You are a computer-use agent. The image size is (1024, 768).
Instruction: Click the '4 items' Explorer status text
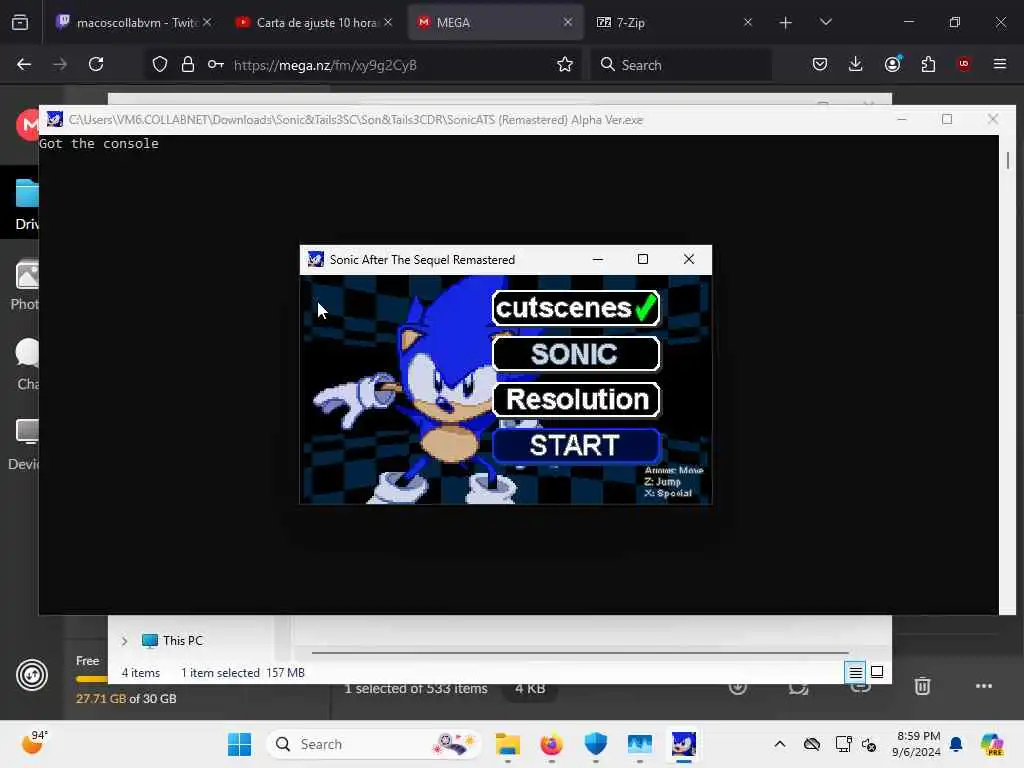[140, 673]
